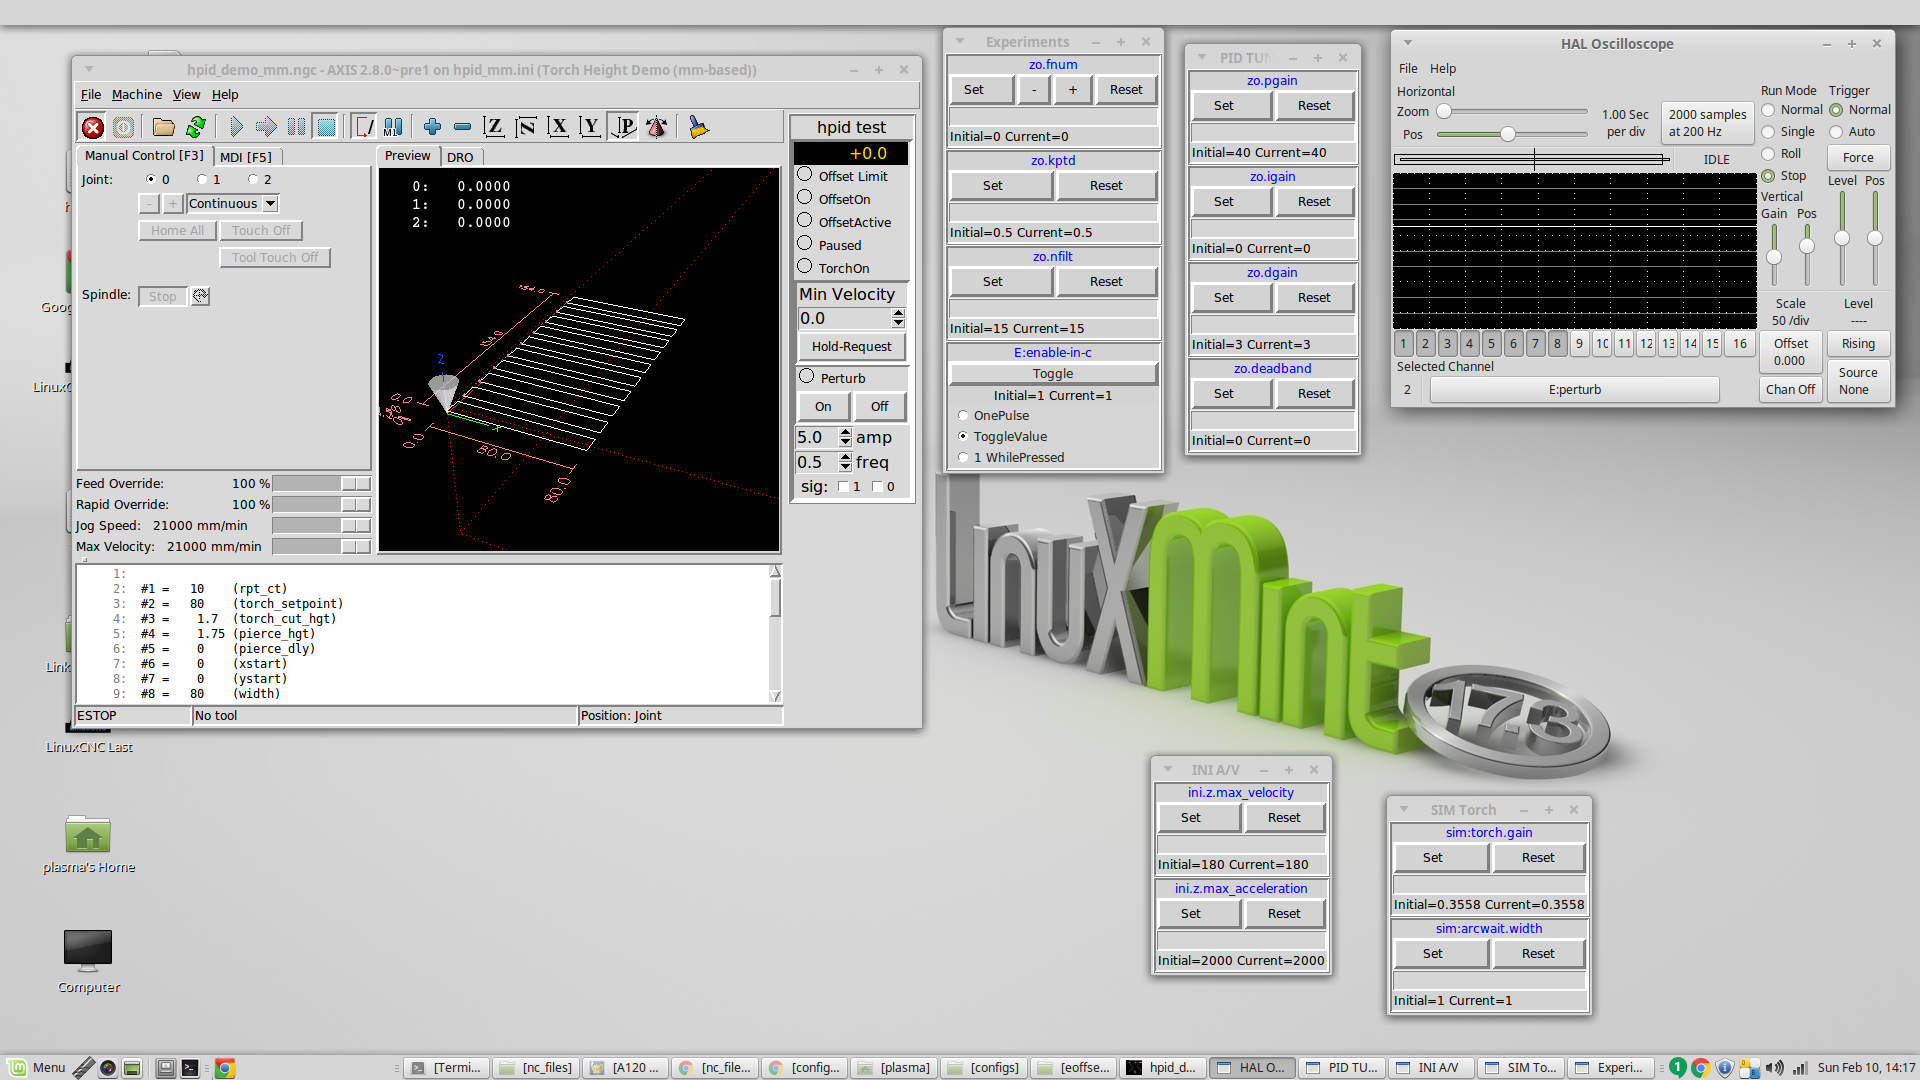Open the Machine menu
Viewport: 1920px width, 1080px height.
point(137,95)
